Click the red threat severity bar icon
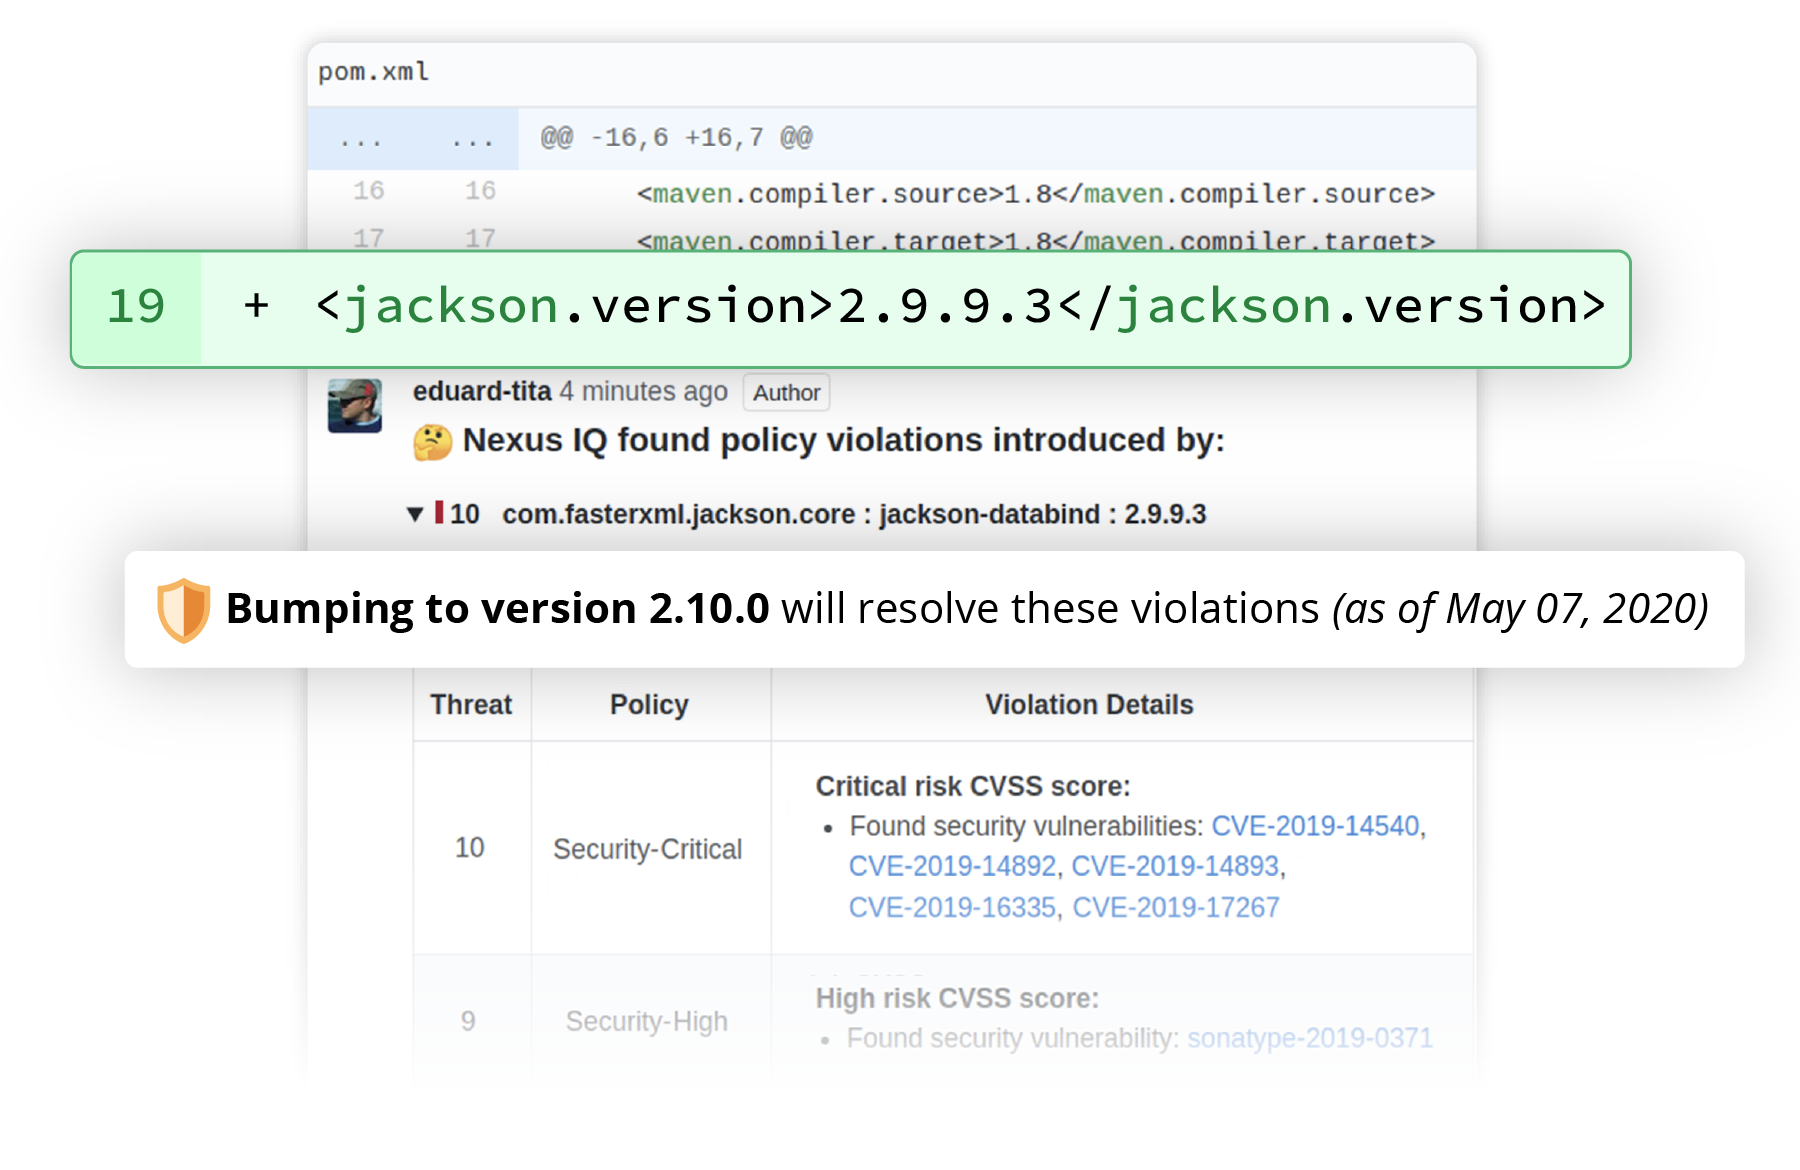 point(440,514)
